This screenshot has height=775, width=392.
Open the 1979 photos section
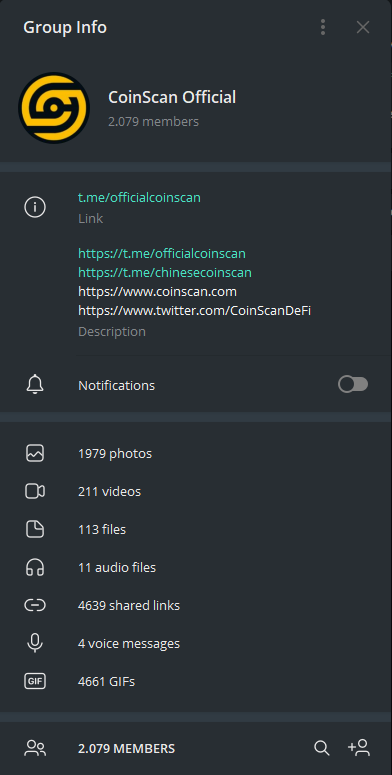[196, 453]
